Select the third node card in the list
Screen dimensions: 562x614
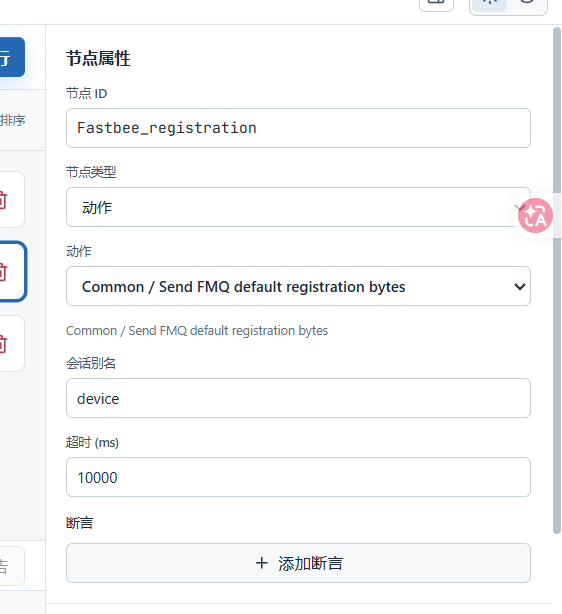click(x=12, y=343)
